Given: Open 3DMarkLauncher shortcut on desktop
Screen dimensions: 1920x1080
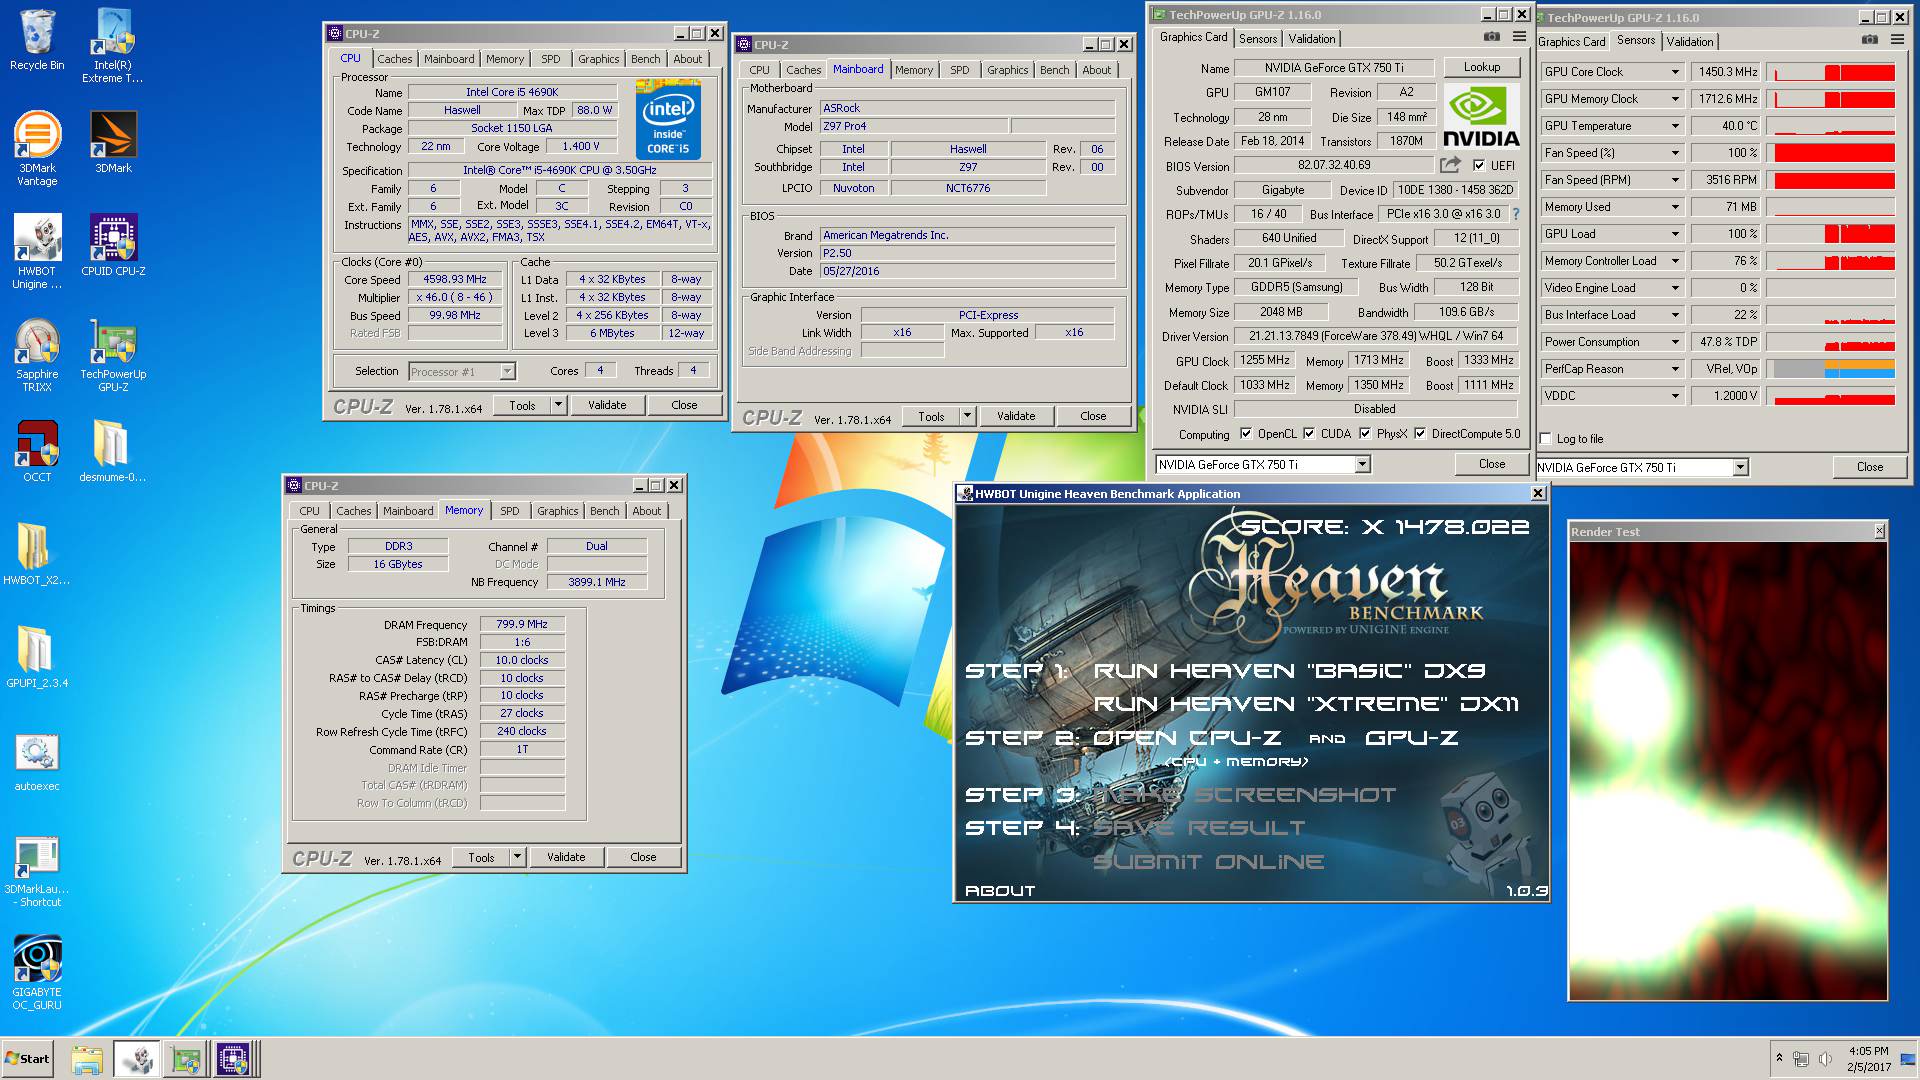Looking at the screenshot, I should click(x=37, y=872).
